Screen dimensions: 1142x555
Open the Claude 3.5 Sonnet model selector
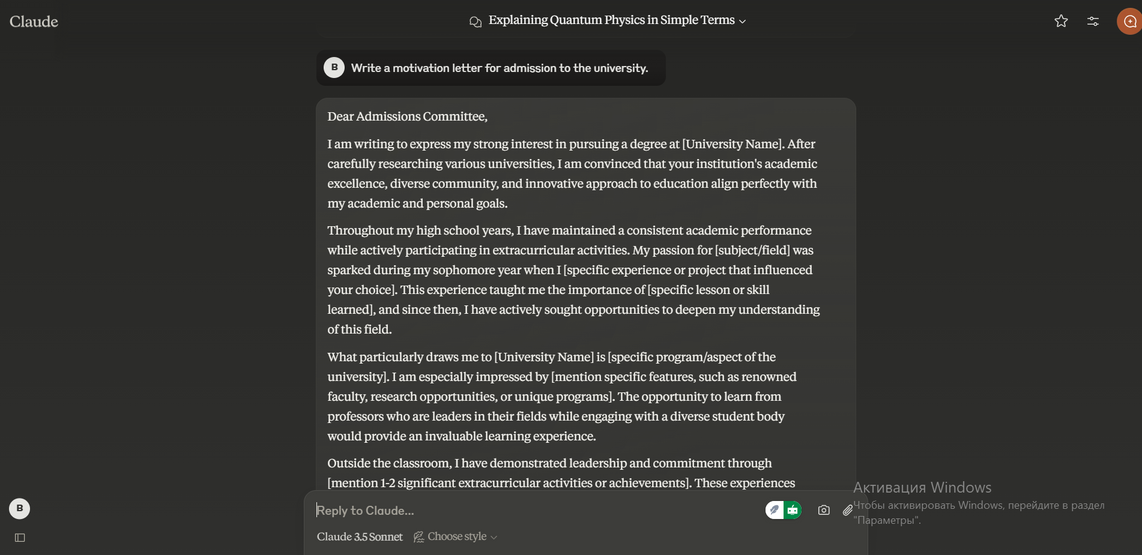(x=359, y=537)
